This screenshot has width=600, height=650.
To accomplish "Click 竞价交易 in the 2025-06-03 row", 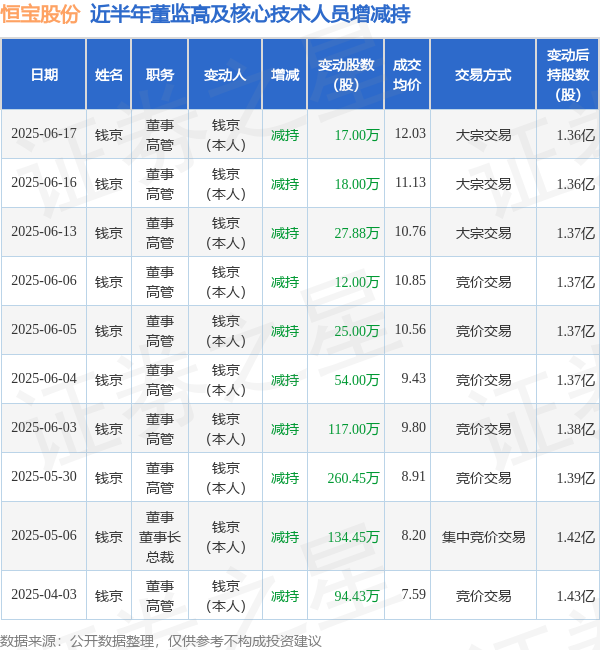I will [483, 429].
